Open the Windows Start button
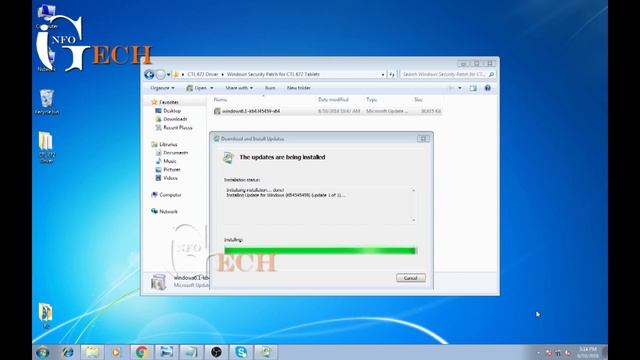The height and width of the screenshot is (360, 640). click(x=42, y=352)
